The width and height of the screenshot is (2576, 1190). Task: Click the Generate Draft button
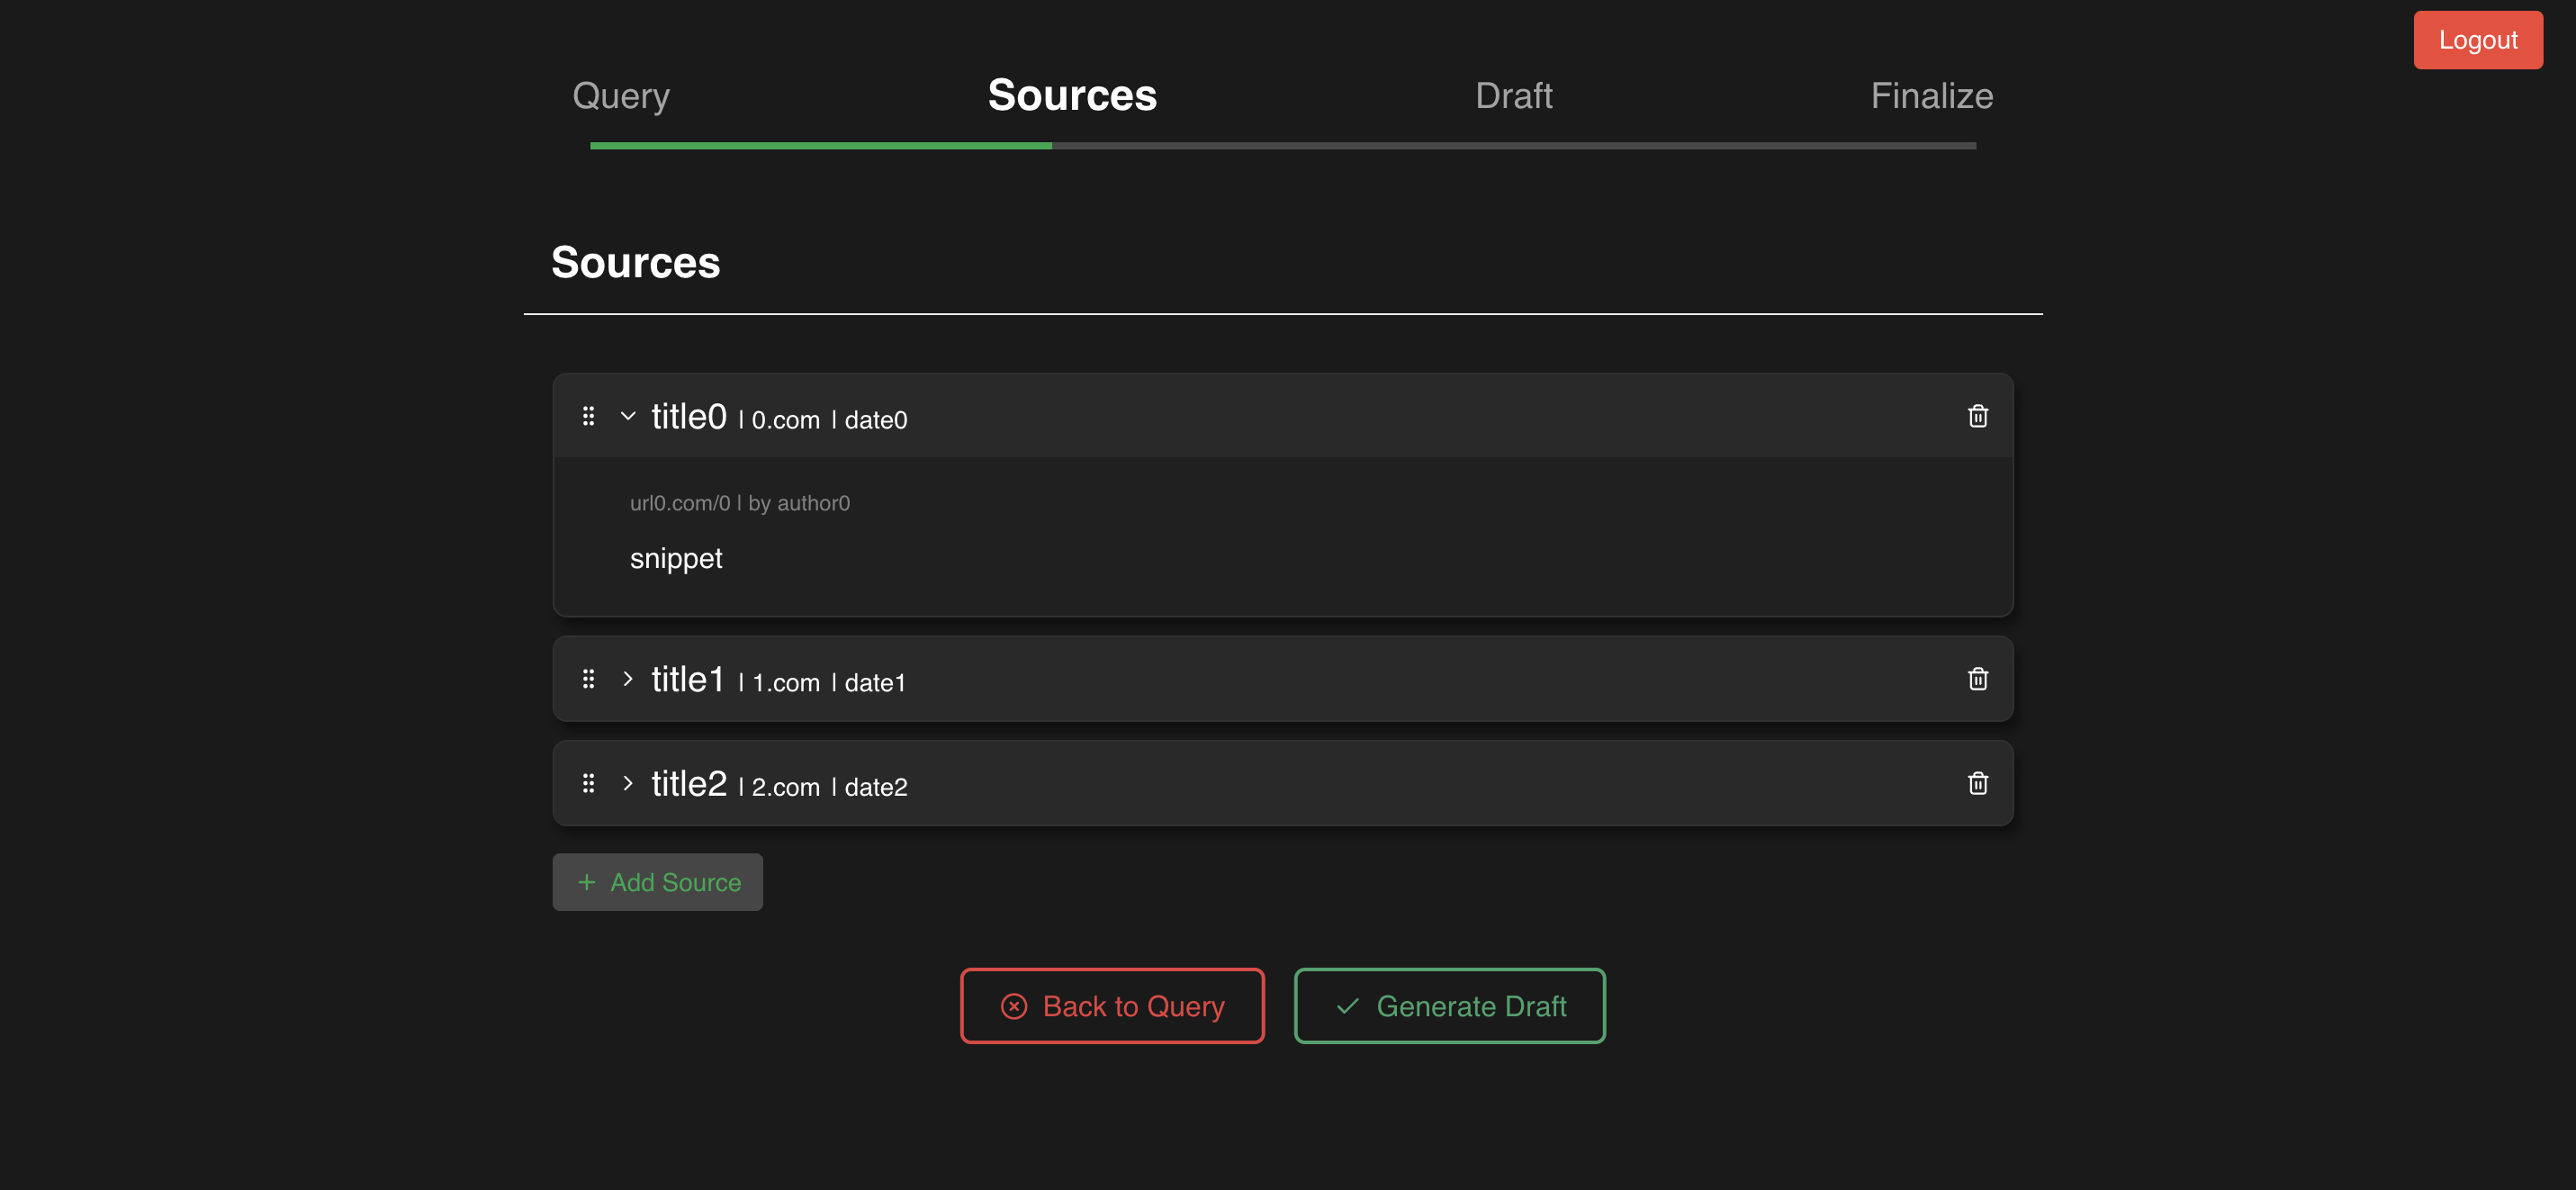[x=1449, y=1006]
